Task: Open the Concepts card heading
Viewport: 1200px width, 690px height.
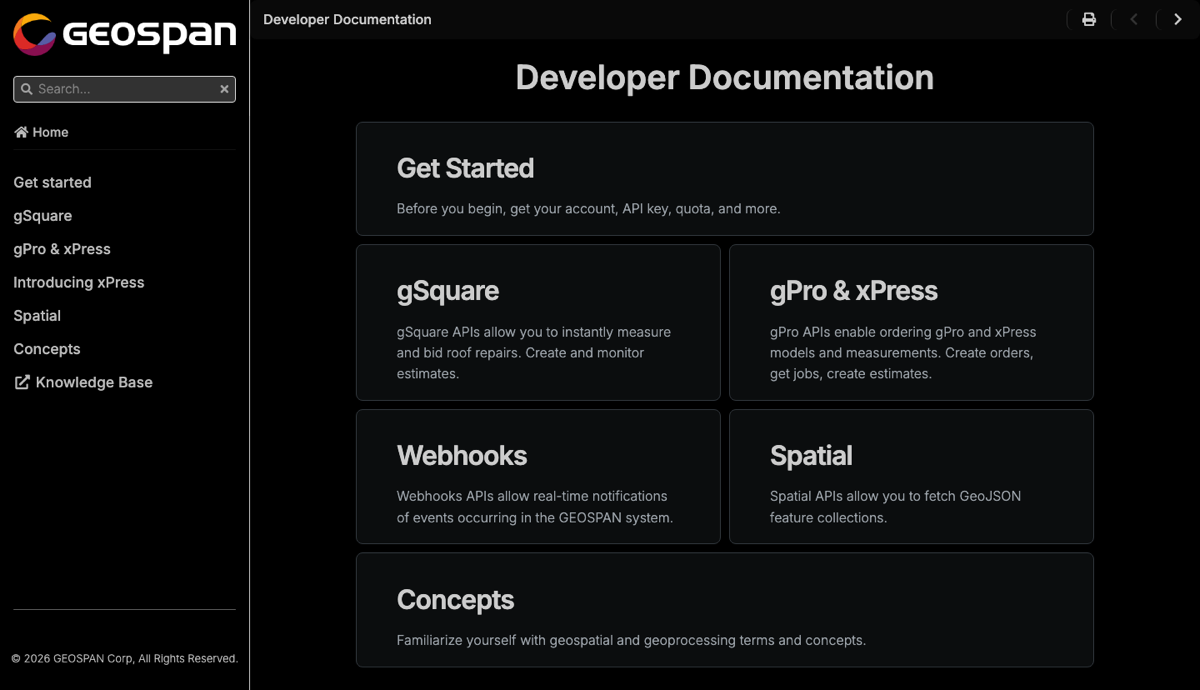Action: (x=455, y=599)
